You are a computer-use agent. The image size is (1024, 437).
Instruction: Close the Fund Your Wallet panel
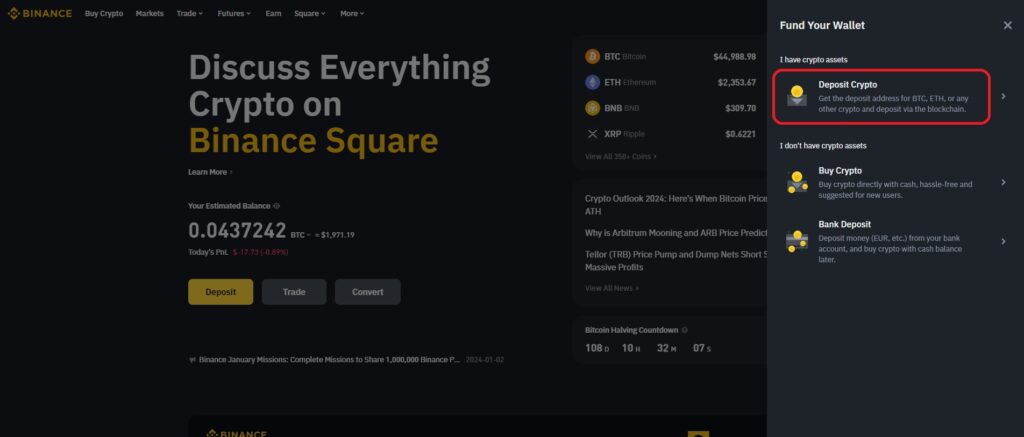click(1008, 25)
